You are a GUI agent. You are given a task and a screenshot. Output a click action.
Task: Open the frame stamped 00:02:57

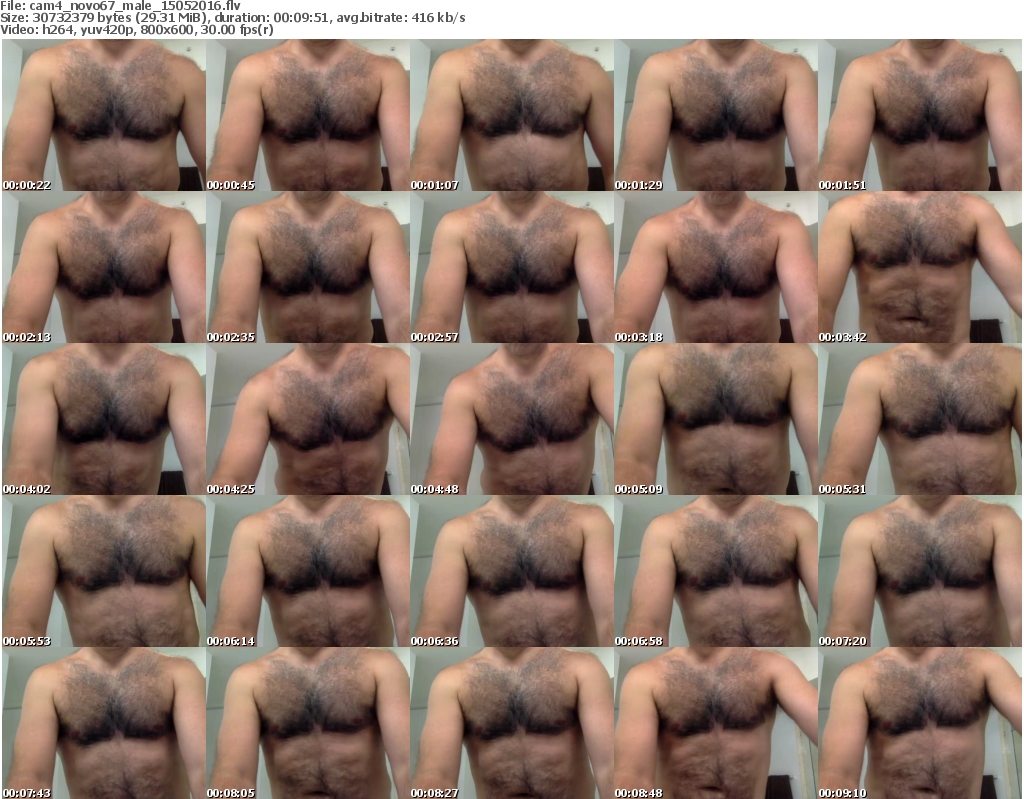(x=511, y=267)
